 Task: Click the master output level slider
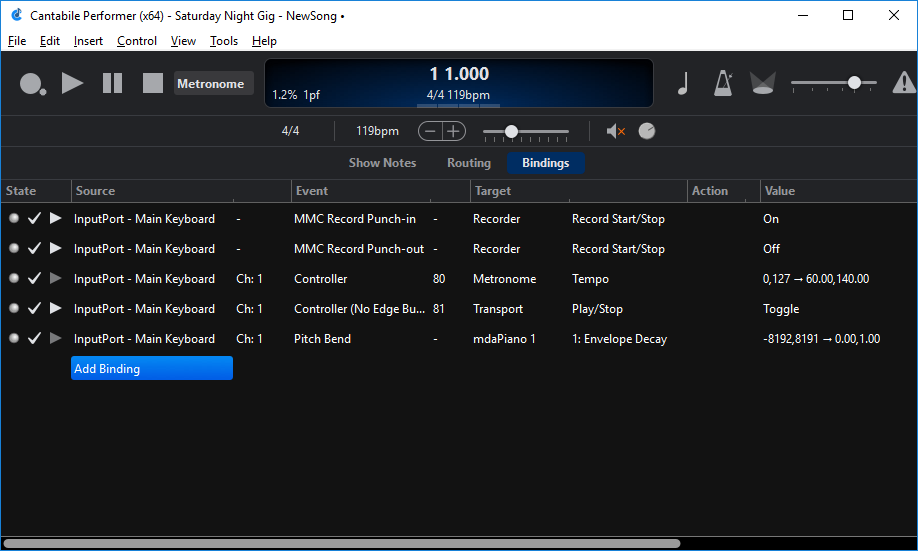[x=834, y=83]
